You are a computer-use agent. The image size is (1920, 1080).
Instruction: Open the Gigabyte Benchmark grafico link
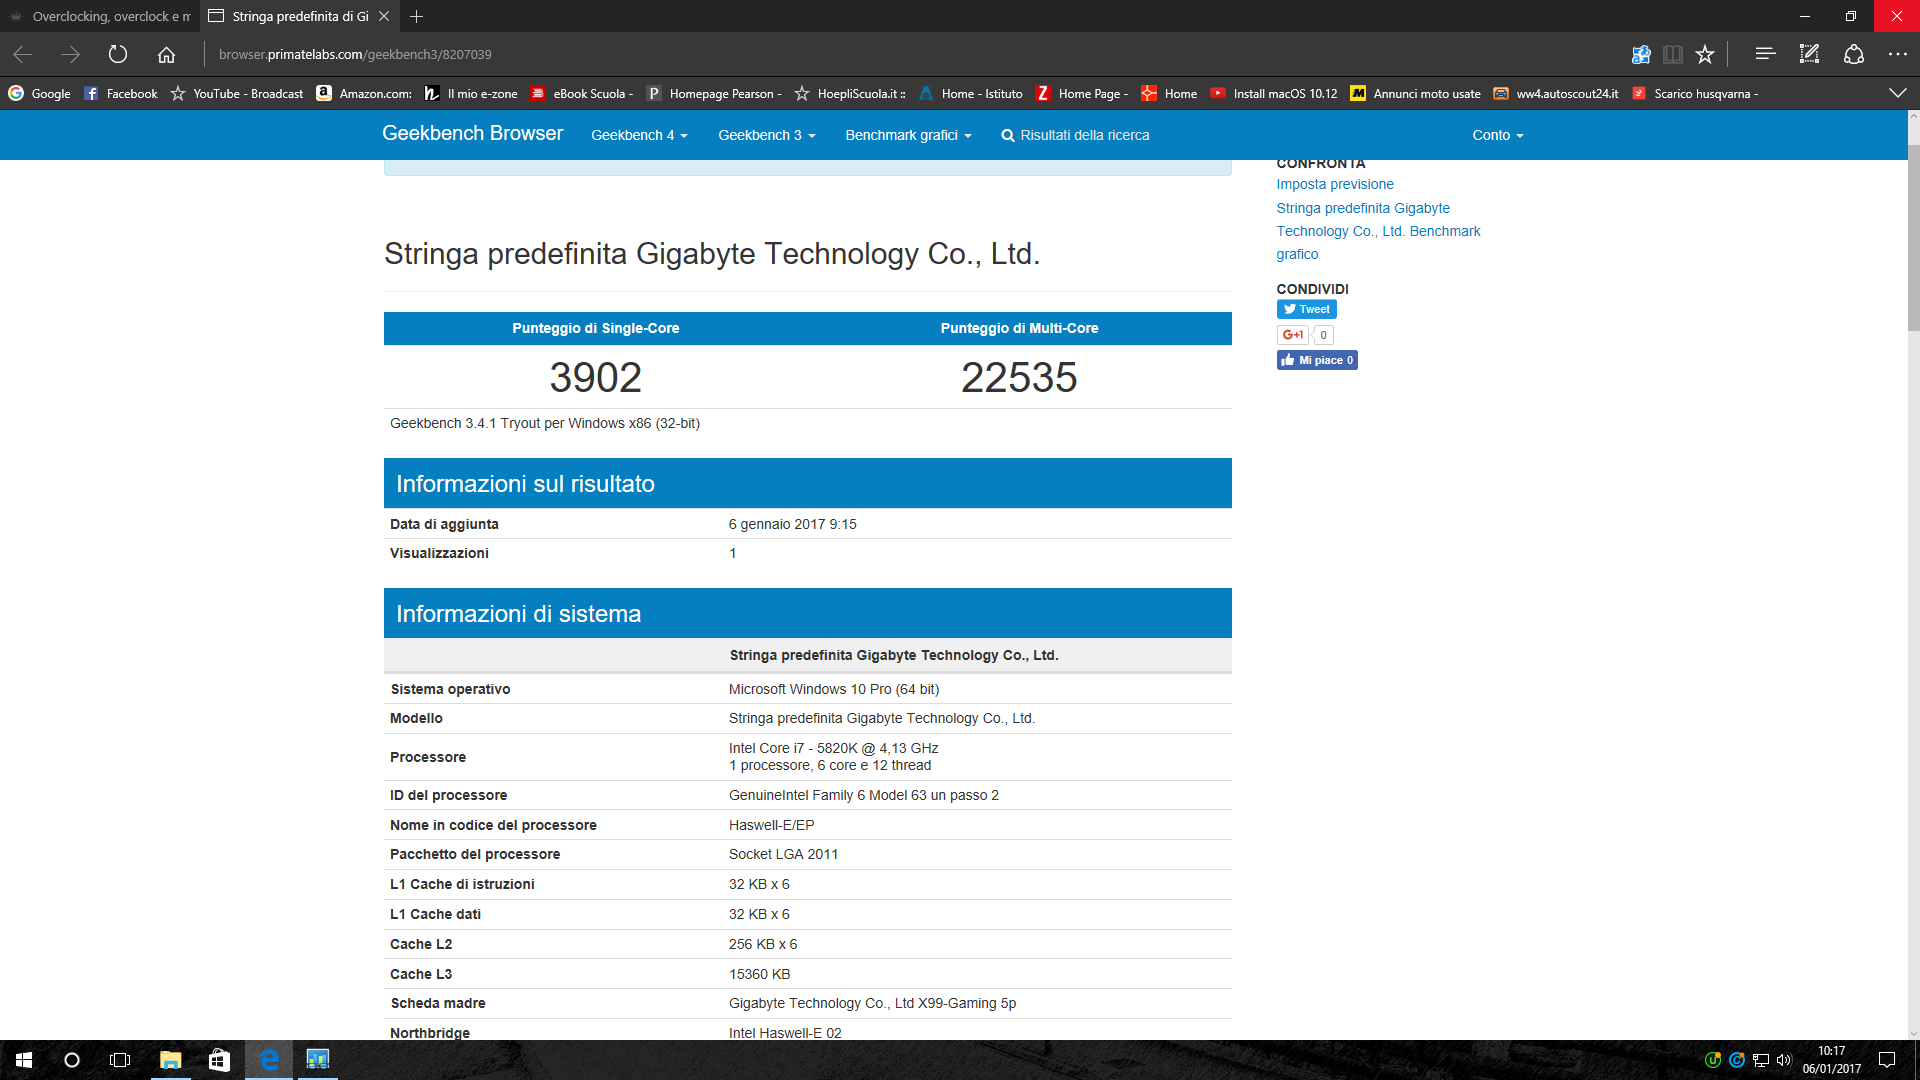(x=1378, y=231)
